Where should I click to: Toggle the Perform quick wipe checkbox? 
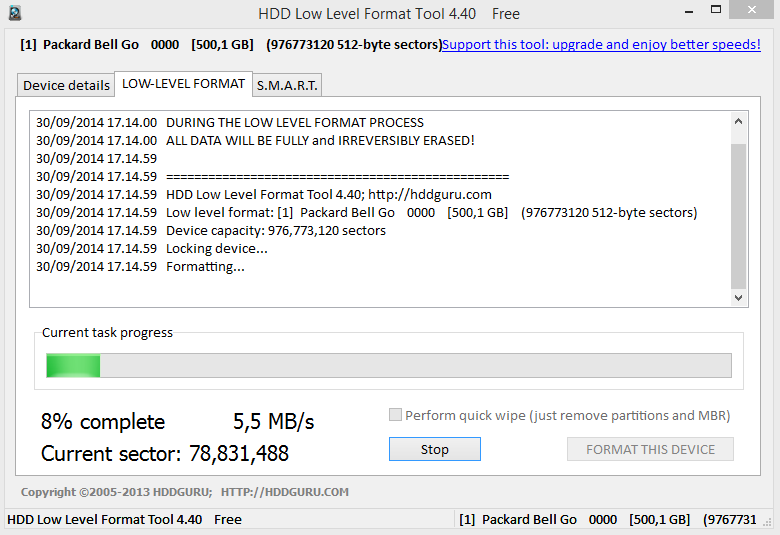click(x=395, y=415)
